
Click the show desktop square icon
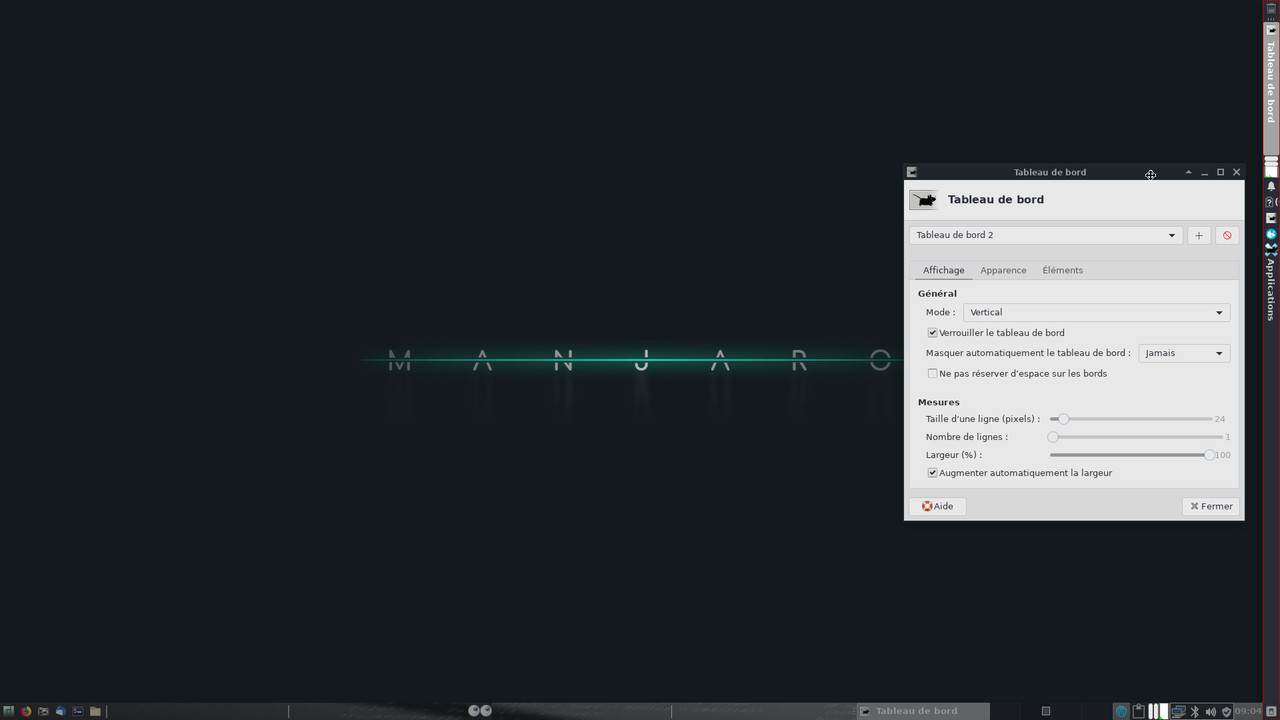pyautogui.click(x=1045, y=711)
